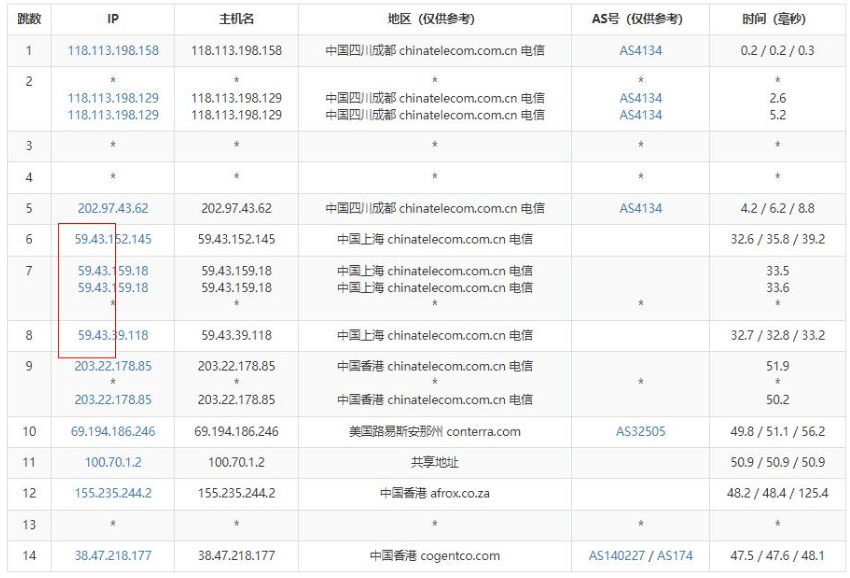Open IP link 118.113.198.158 in hop 1

(x=113, y=50)
